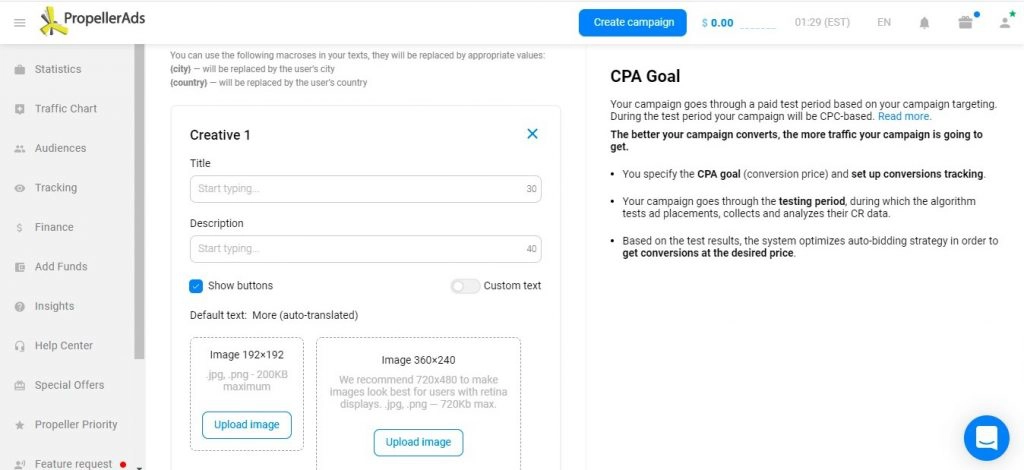Open Add Funds in the sidebar
This screenshot has width=1024, height=470.
61,267
